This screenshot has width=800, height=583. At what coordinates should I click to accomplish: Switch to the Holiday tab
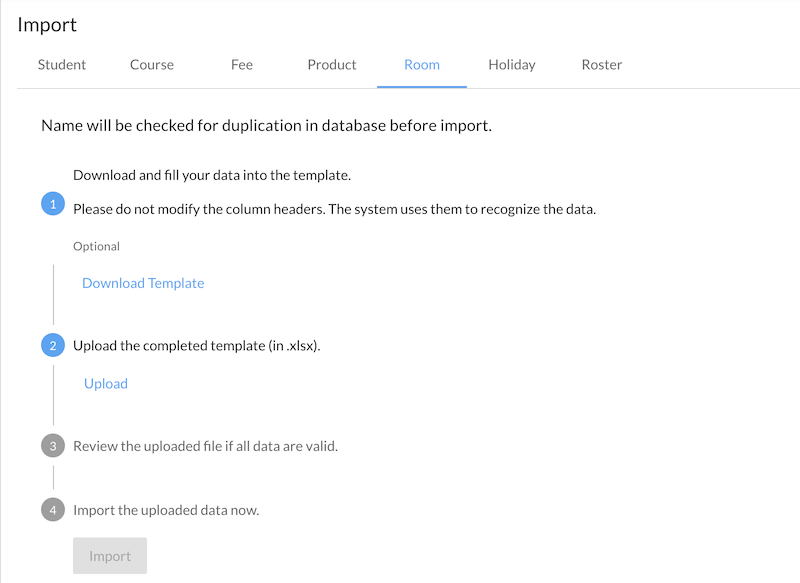pyautogui.click(x=512, y=65)
